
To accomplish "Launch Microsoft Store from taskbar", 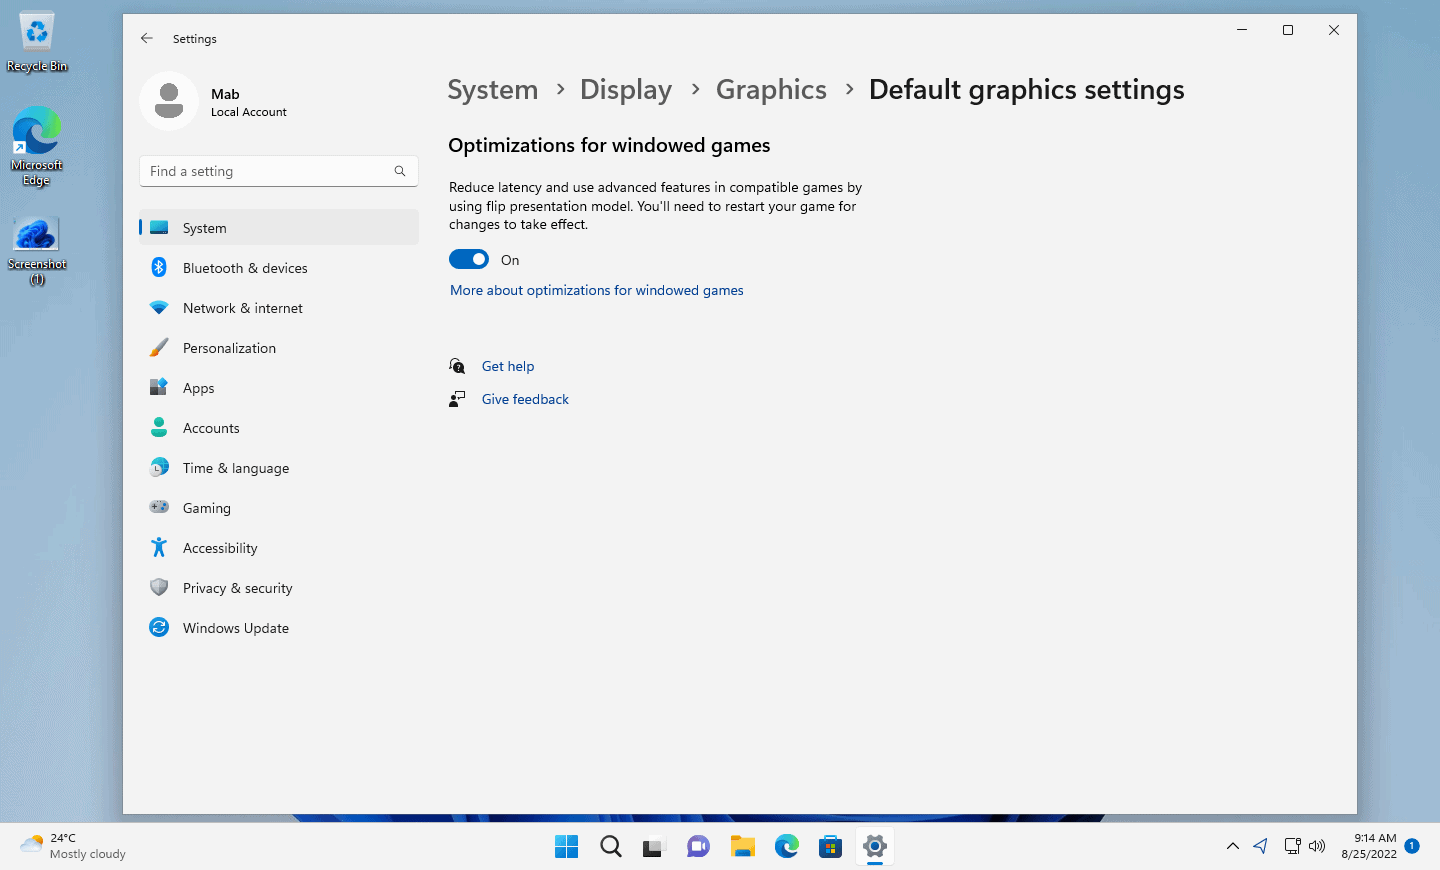I will pos(830,846).
